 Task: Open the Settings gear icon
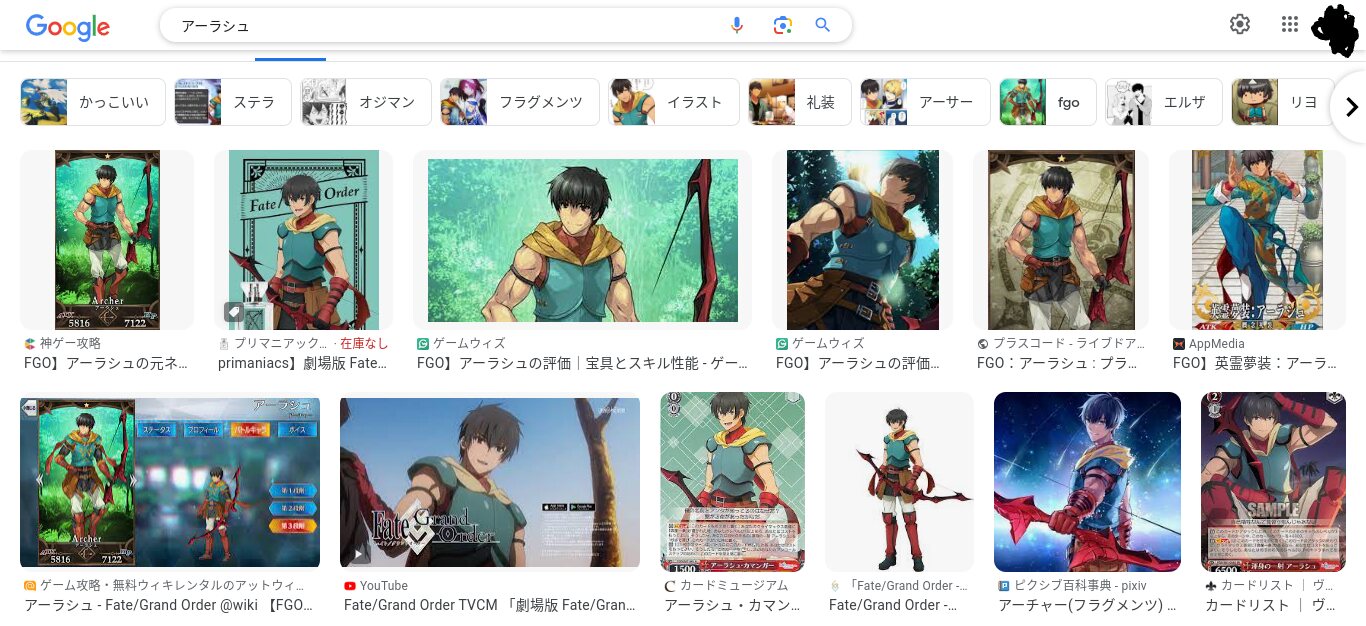coord(1240,25)
